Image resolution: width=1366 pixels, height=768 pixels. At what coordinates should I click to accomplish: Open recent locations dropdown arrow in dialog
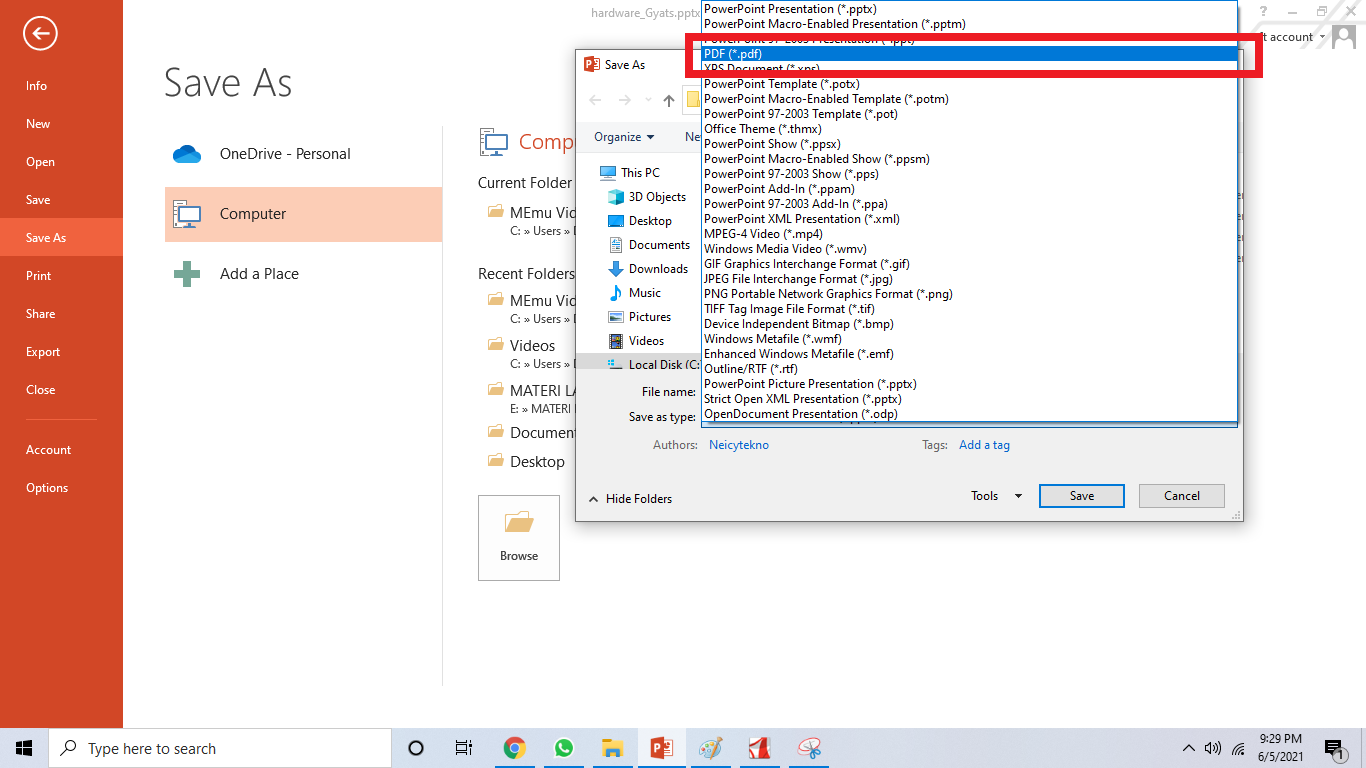(x=648, y=101)
